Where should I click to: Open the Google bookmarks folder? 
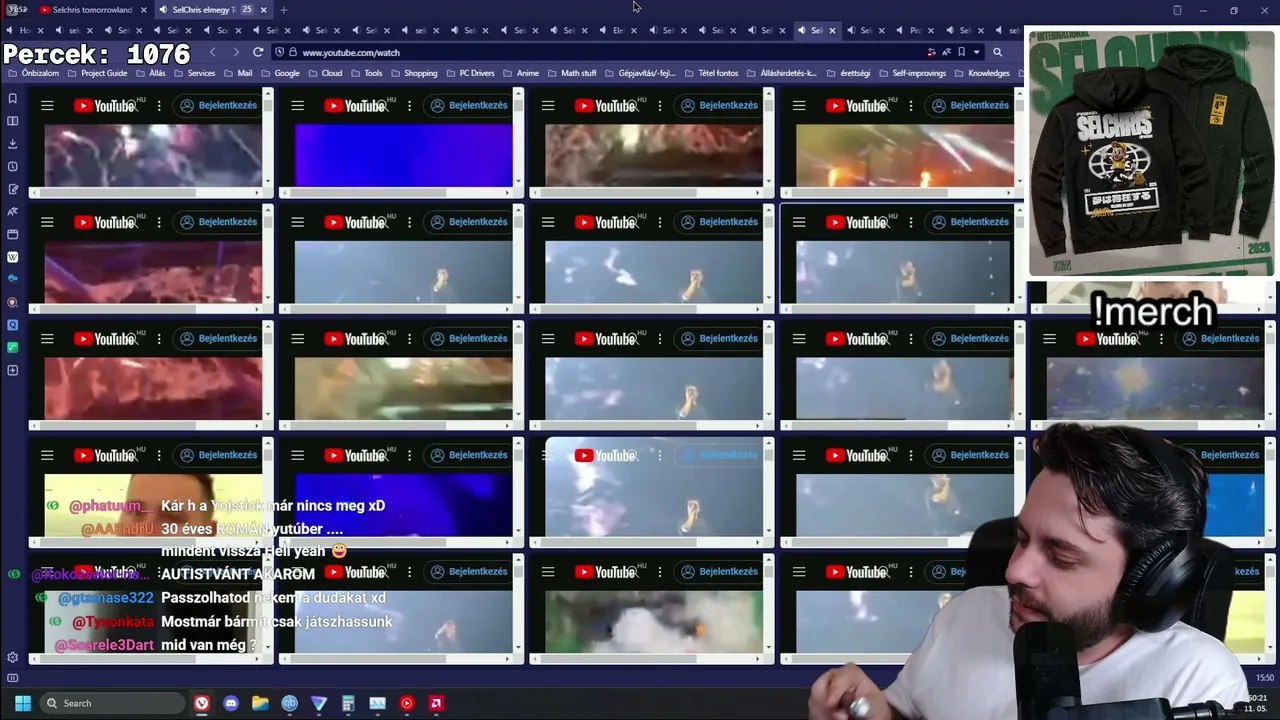[x=280, y=73]
